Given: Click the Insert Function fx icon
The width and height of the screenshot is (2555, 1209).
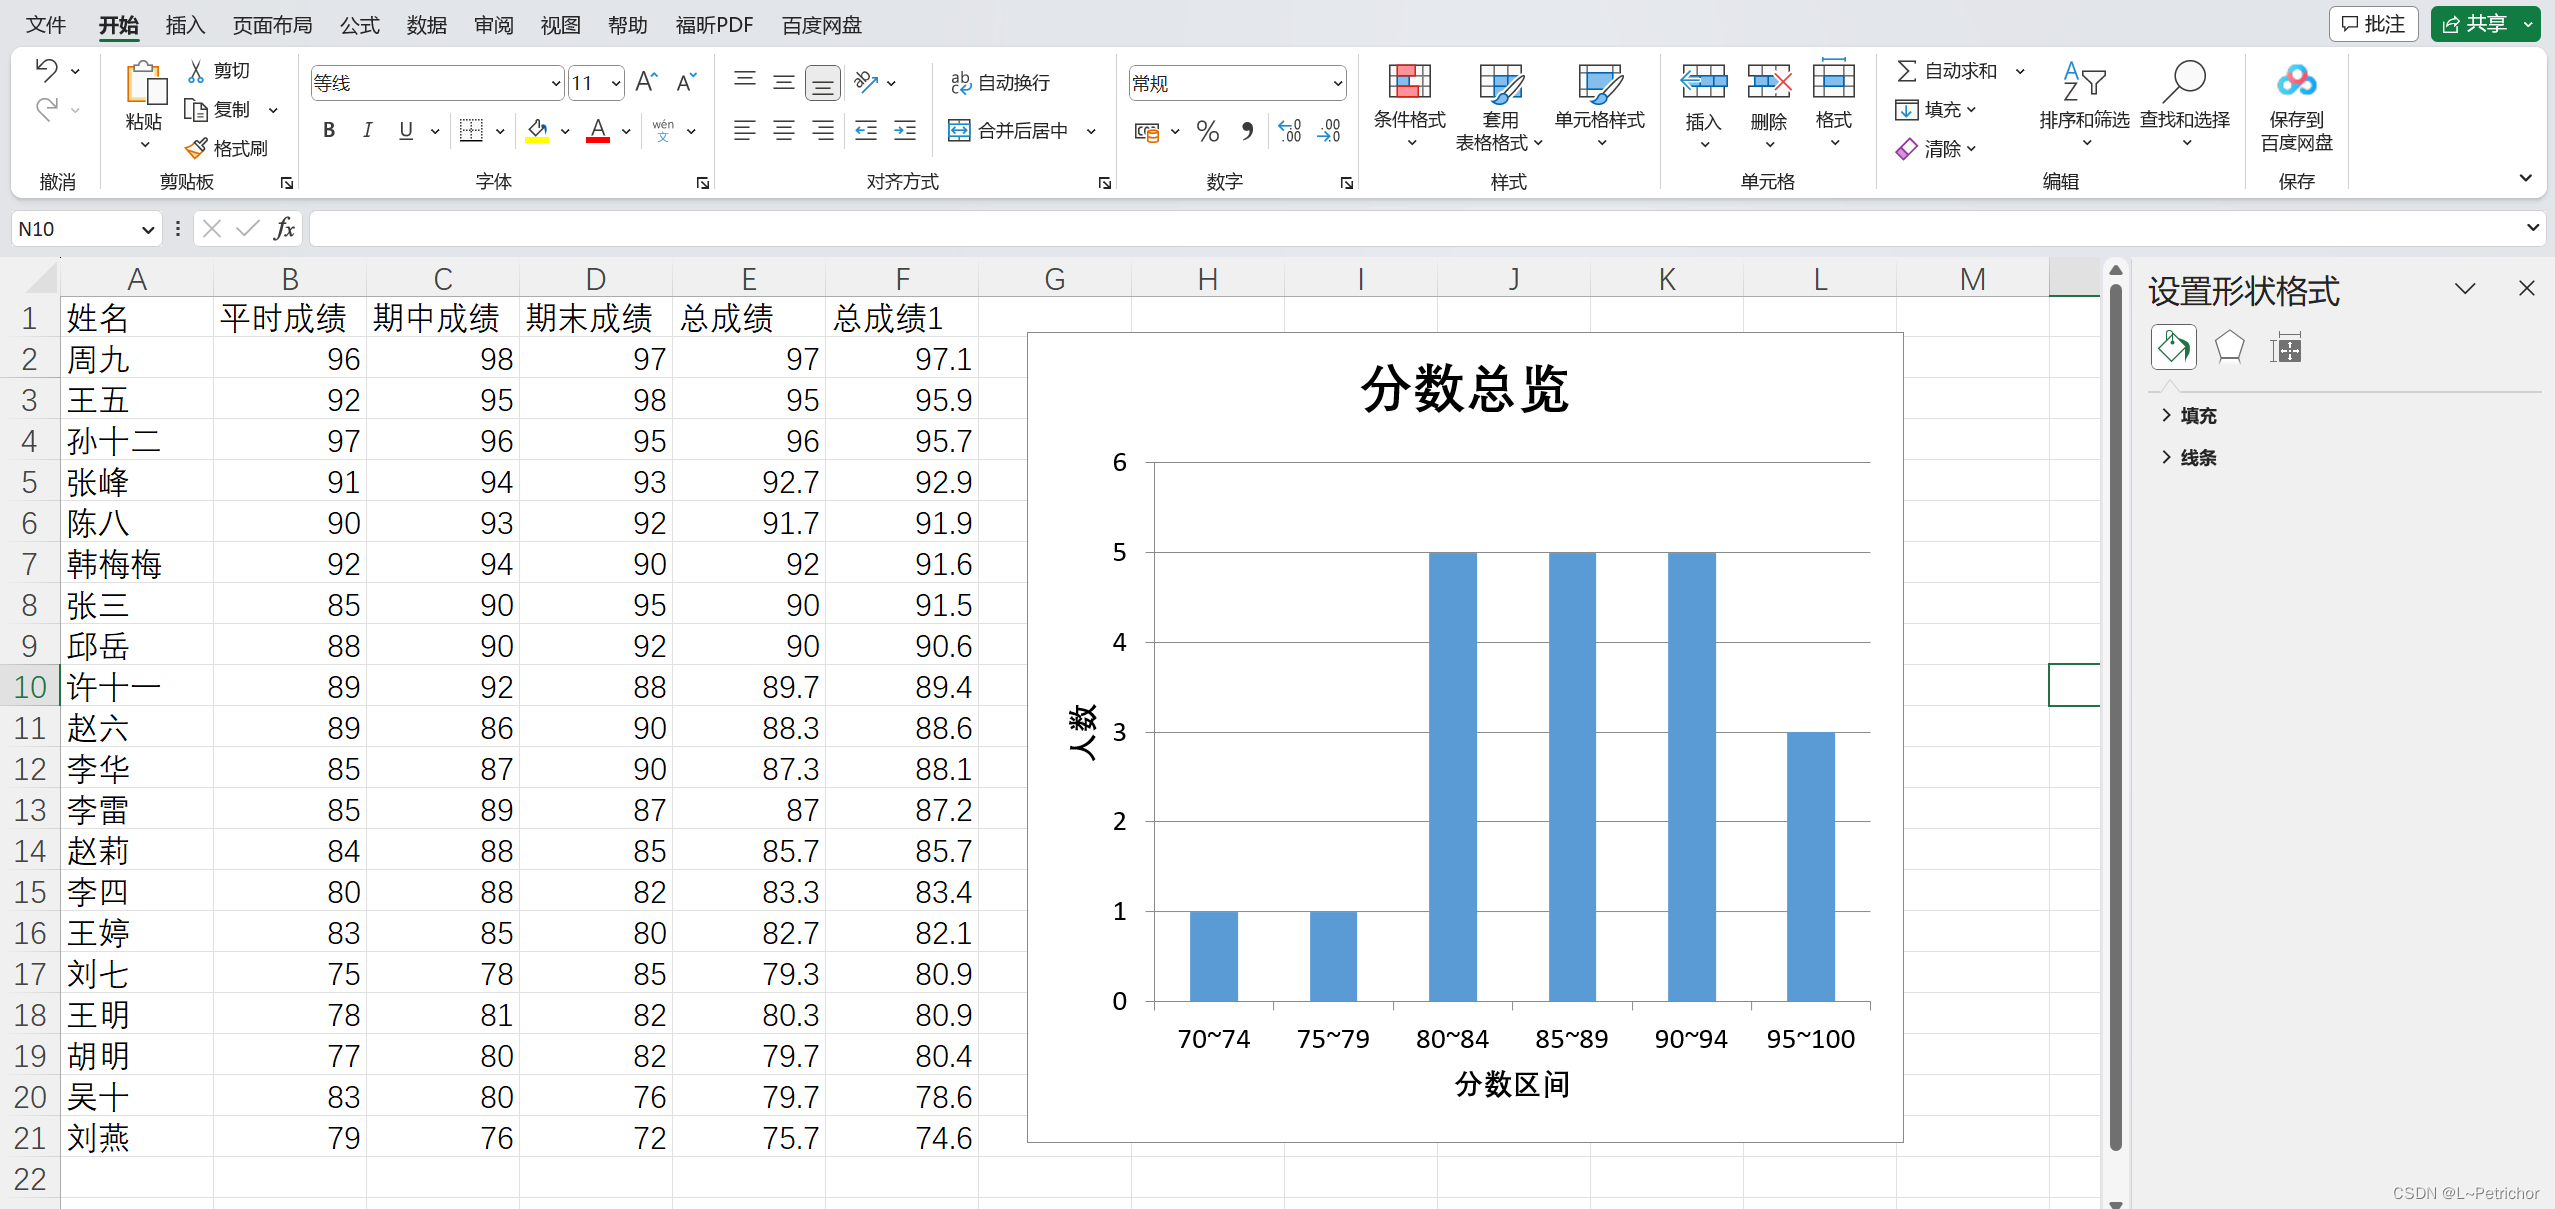Looking at the screenshot, I should click(x=284, y=229).
